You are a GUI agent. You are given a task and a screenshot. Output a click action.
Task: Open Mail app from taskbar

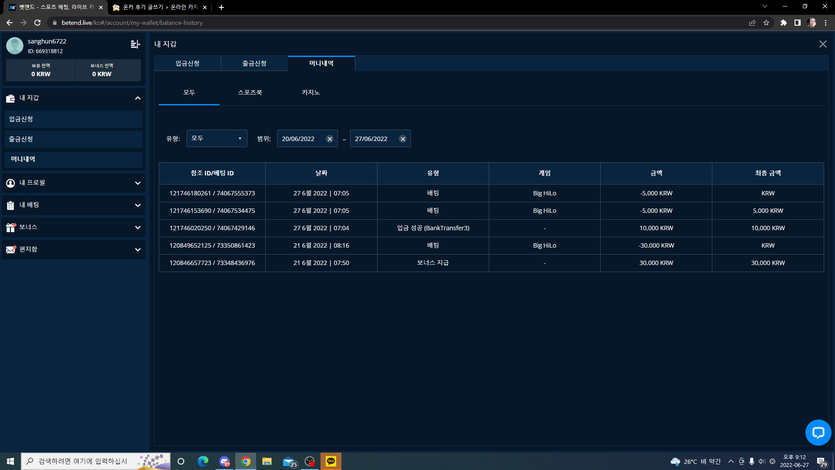(x=289, y=461)
